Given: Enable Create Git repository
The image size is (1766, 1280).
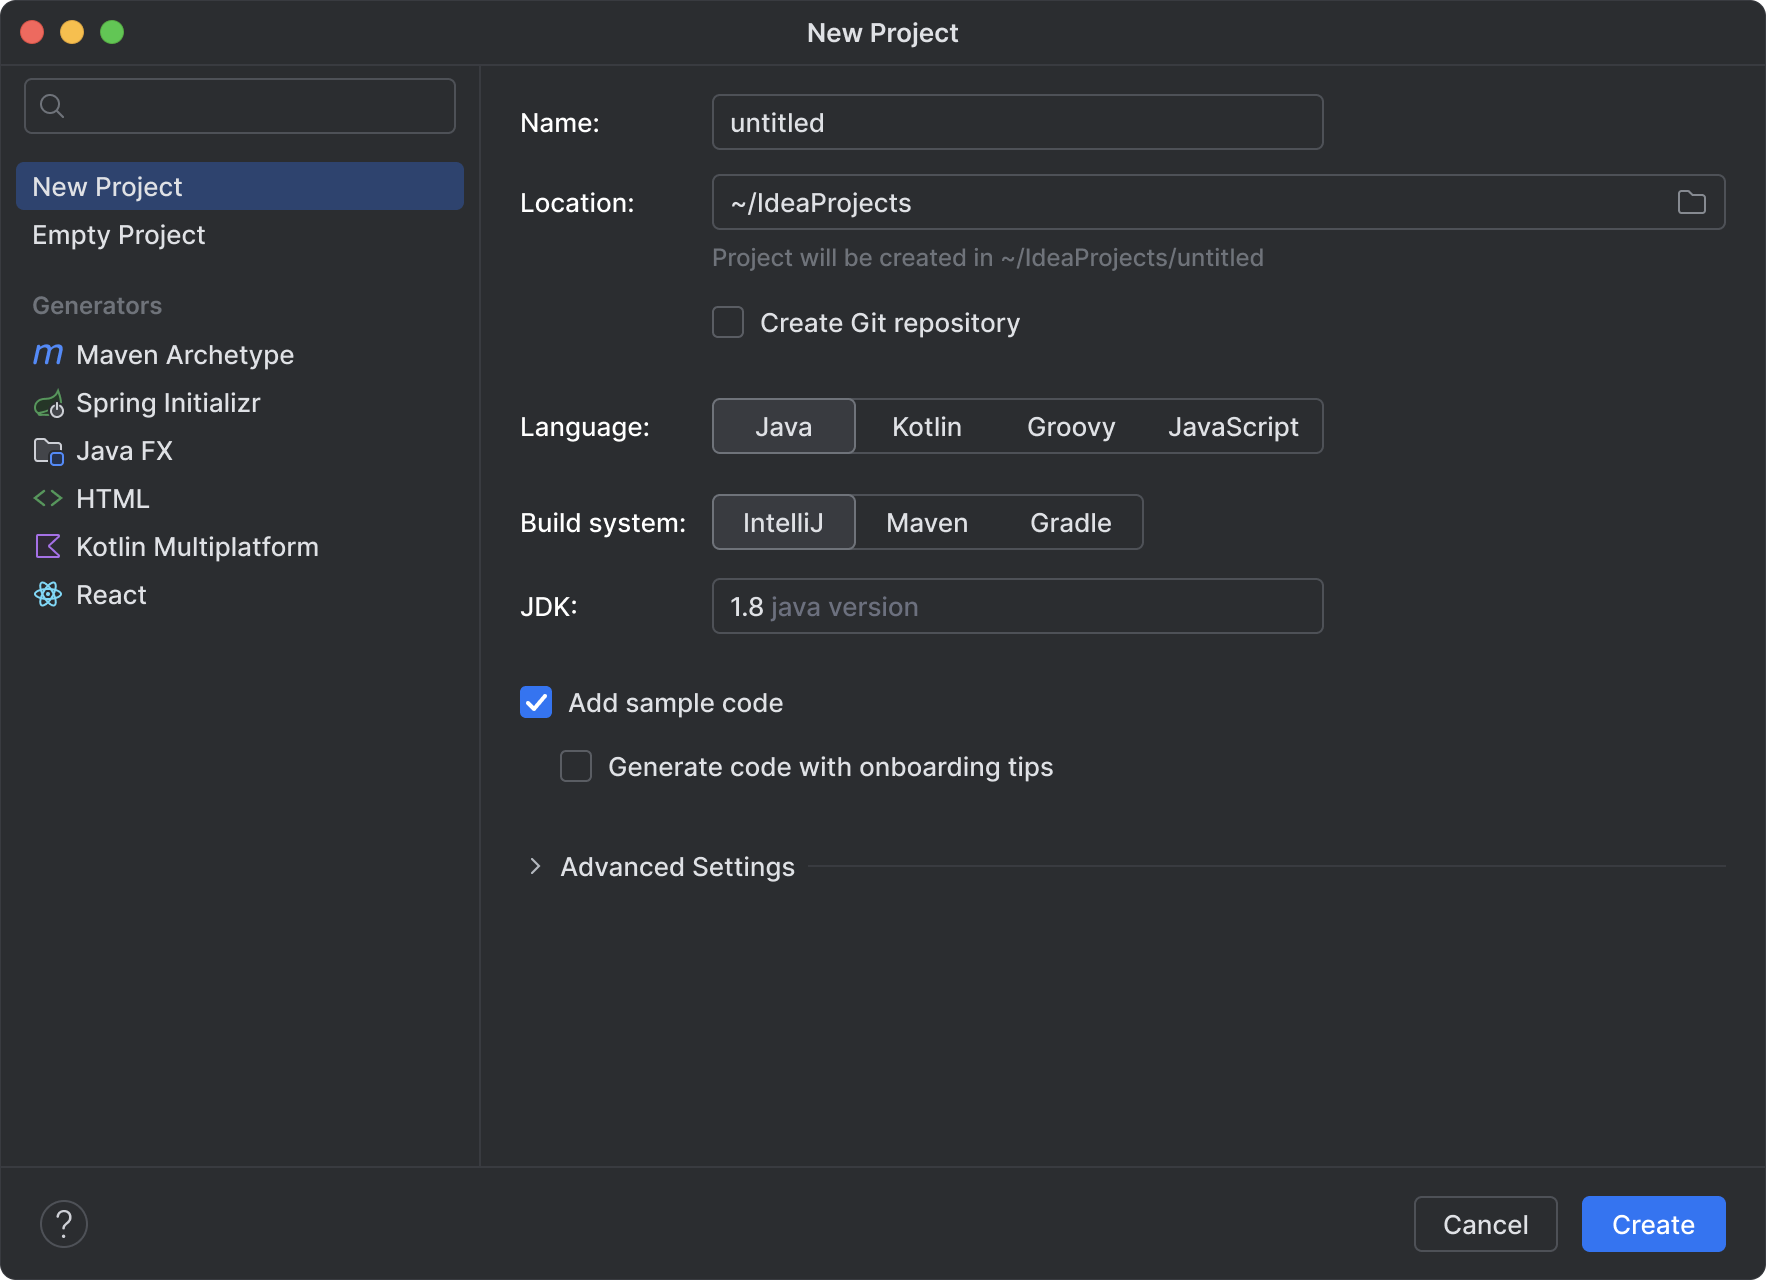Looking at the screenshot, I should [x=727, y=322].
